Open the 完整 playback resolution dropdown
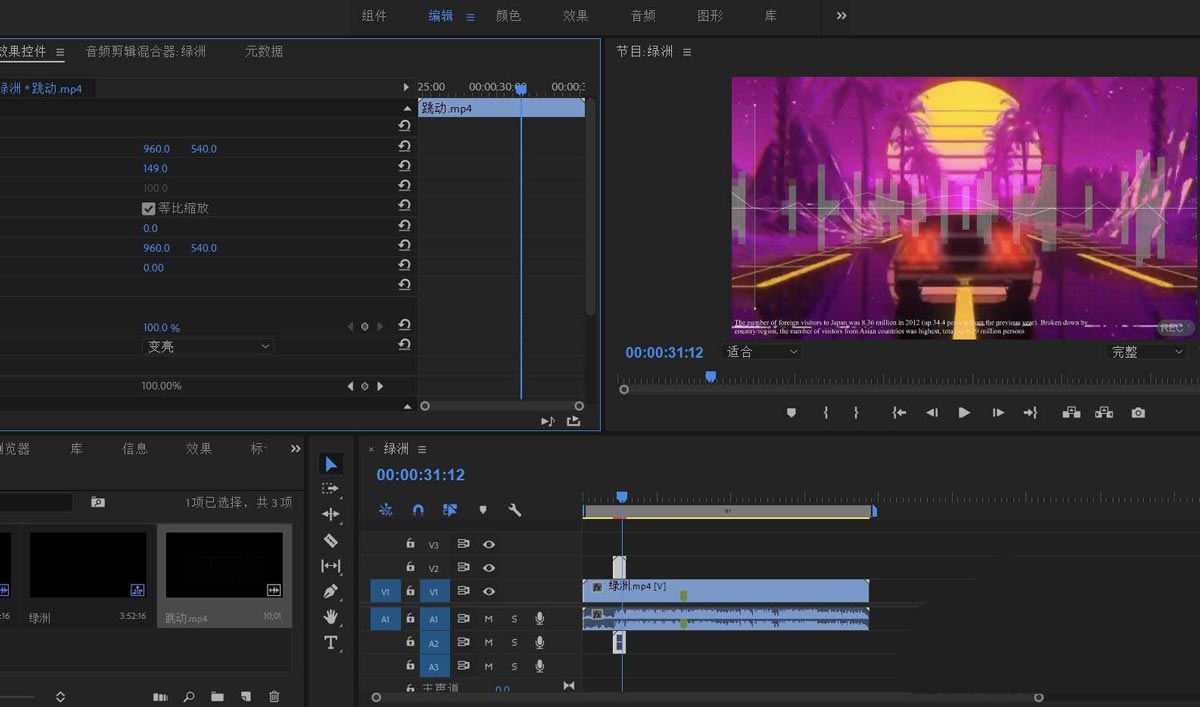Viewport: 1200px width, 707px height. 1147,352
